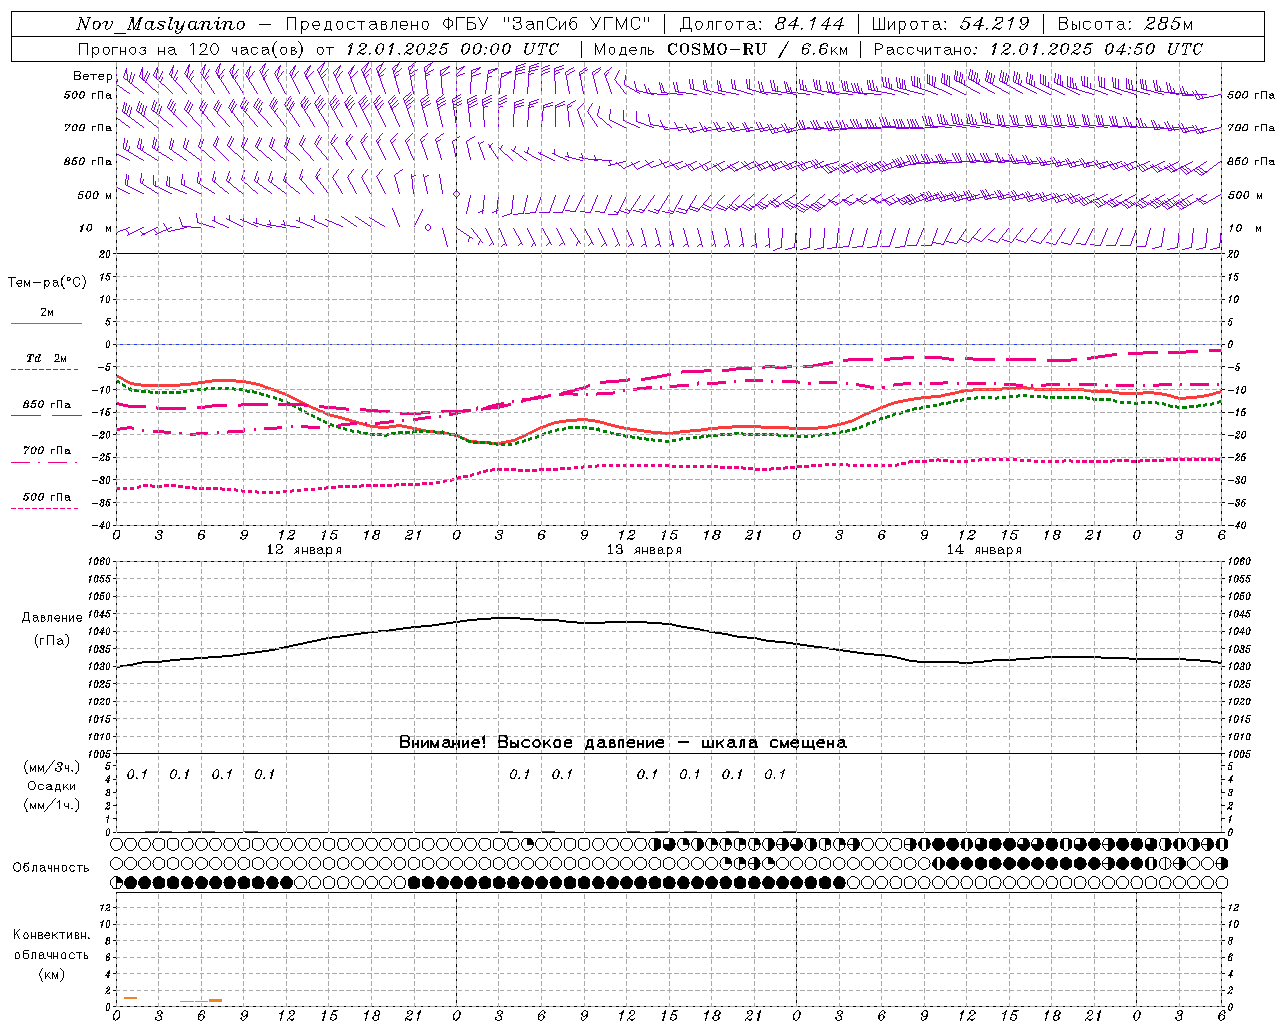
Task: Select the date label 12 января
Action: [304, 550]
